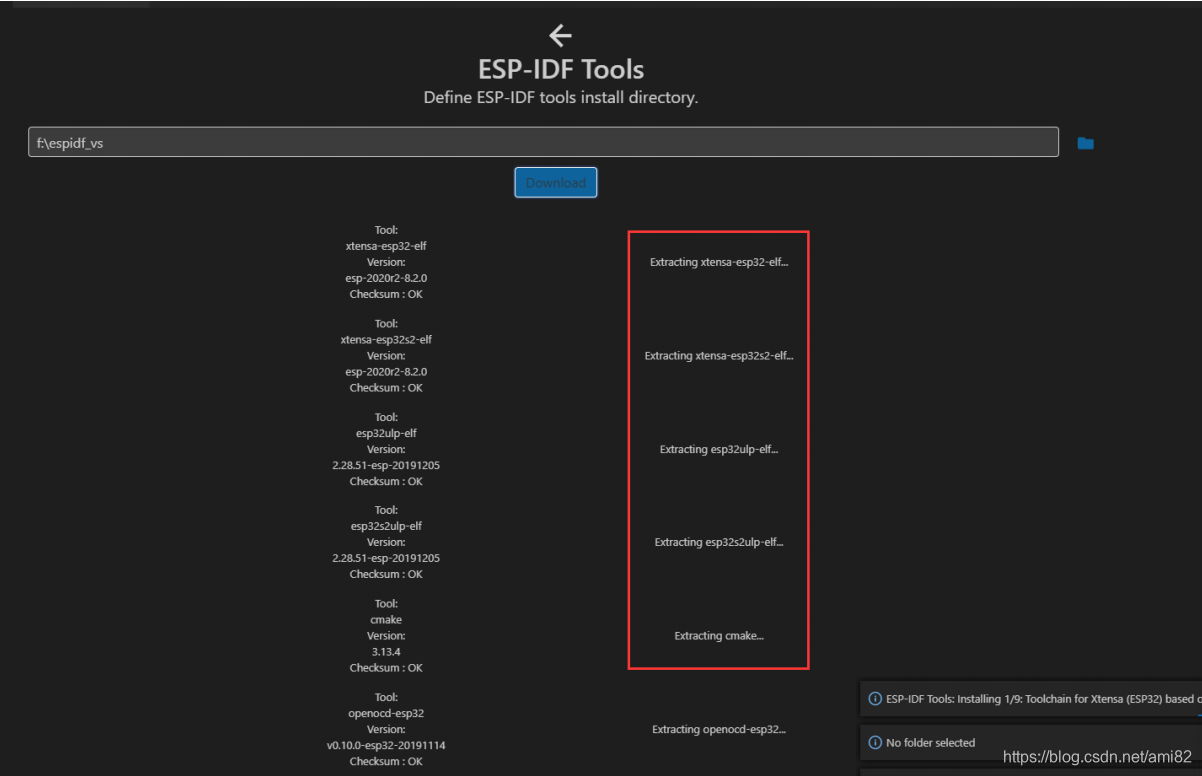1202x776 pixels.
Task: Go back using the left arrow icon
Action: pyautogui.click(x=560, y=36)
